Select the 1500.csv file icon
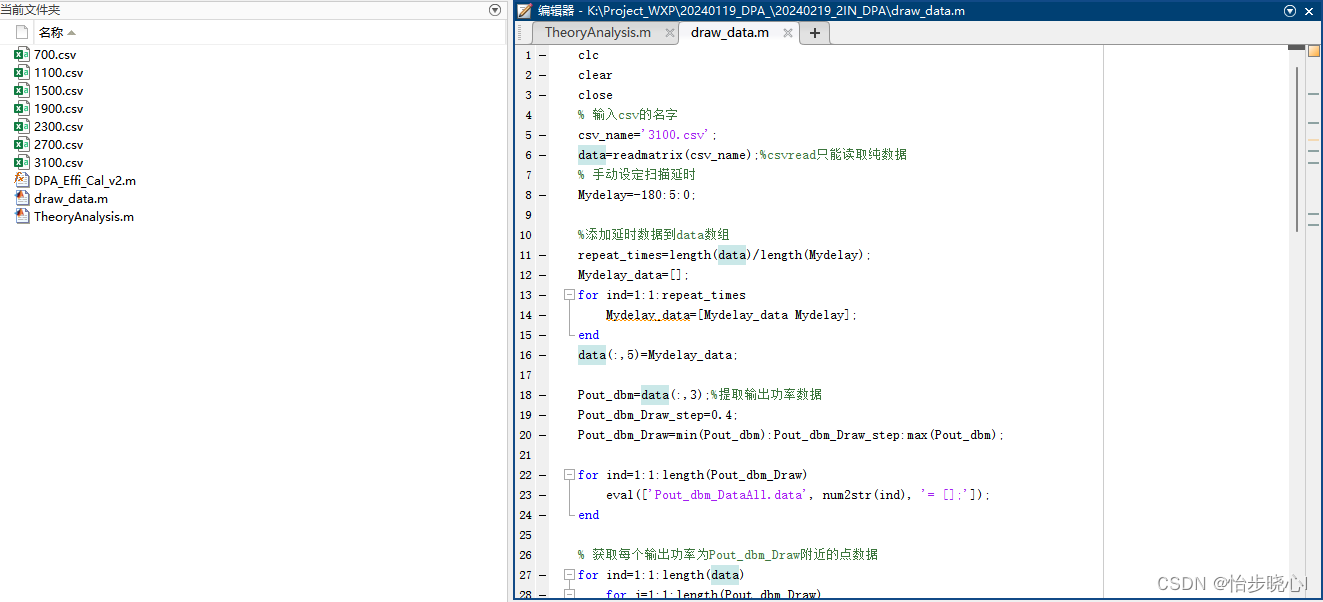Image resolution: width=1323 pixels, height=602 pixels. (22, 91)
